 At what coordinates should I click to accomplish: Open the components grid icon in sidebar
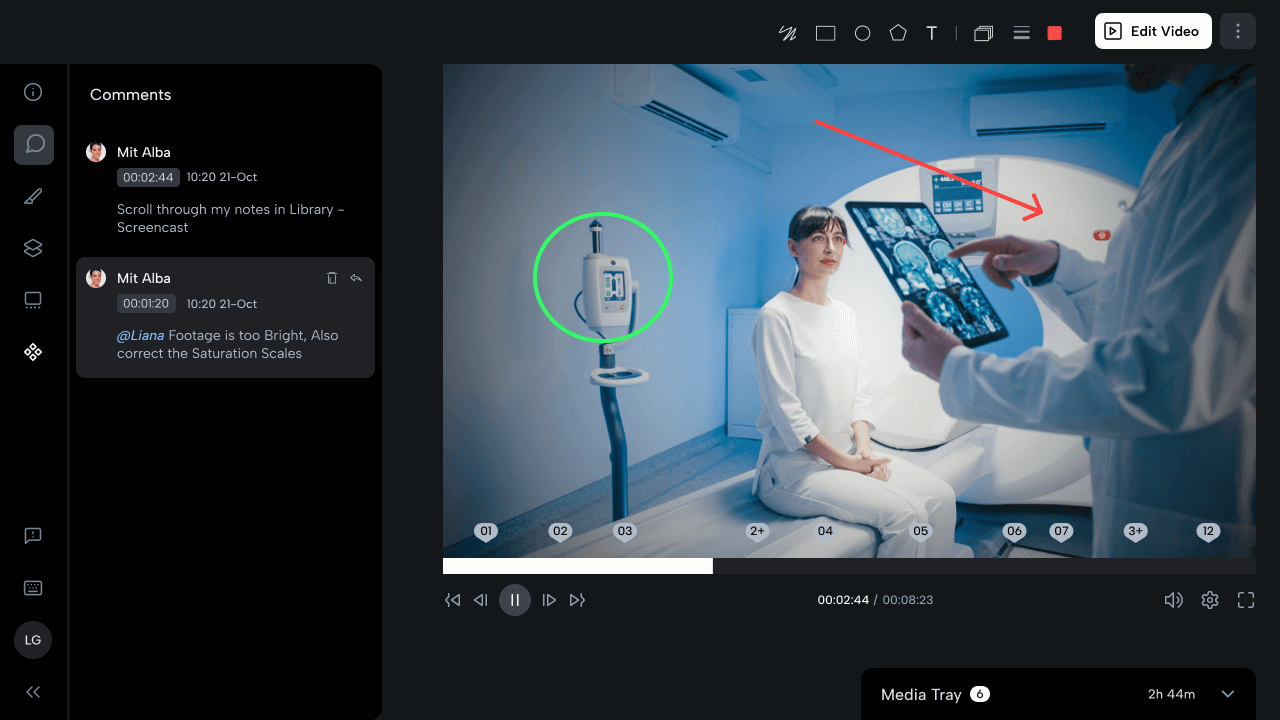click(x=33, y=352)
